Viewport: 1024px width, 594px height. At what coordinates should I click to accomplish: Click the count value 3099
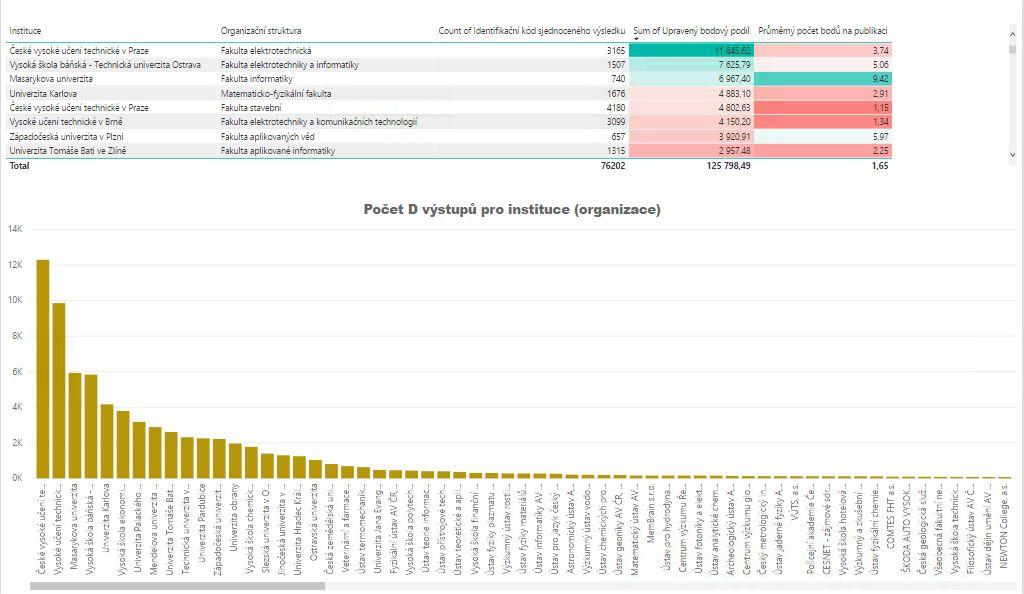615,122
